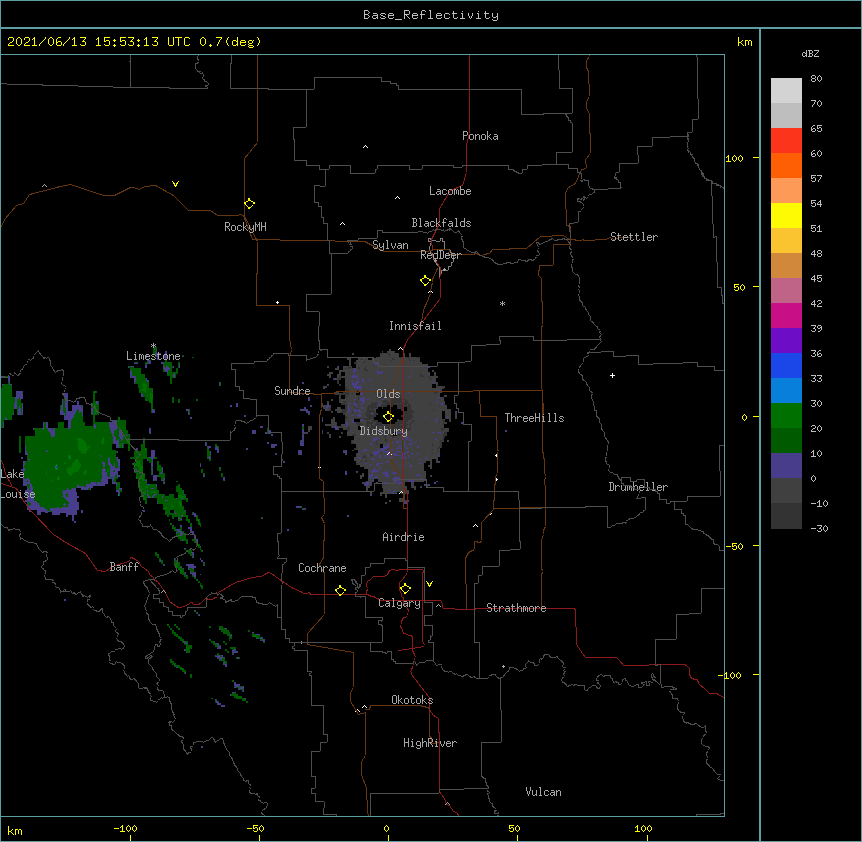This screenshot has width=862, height=842.
Task: Click the white caret marker west of Lacombe
Action: coord(397,198)
